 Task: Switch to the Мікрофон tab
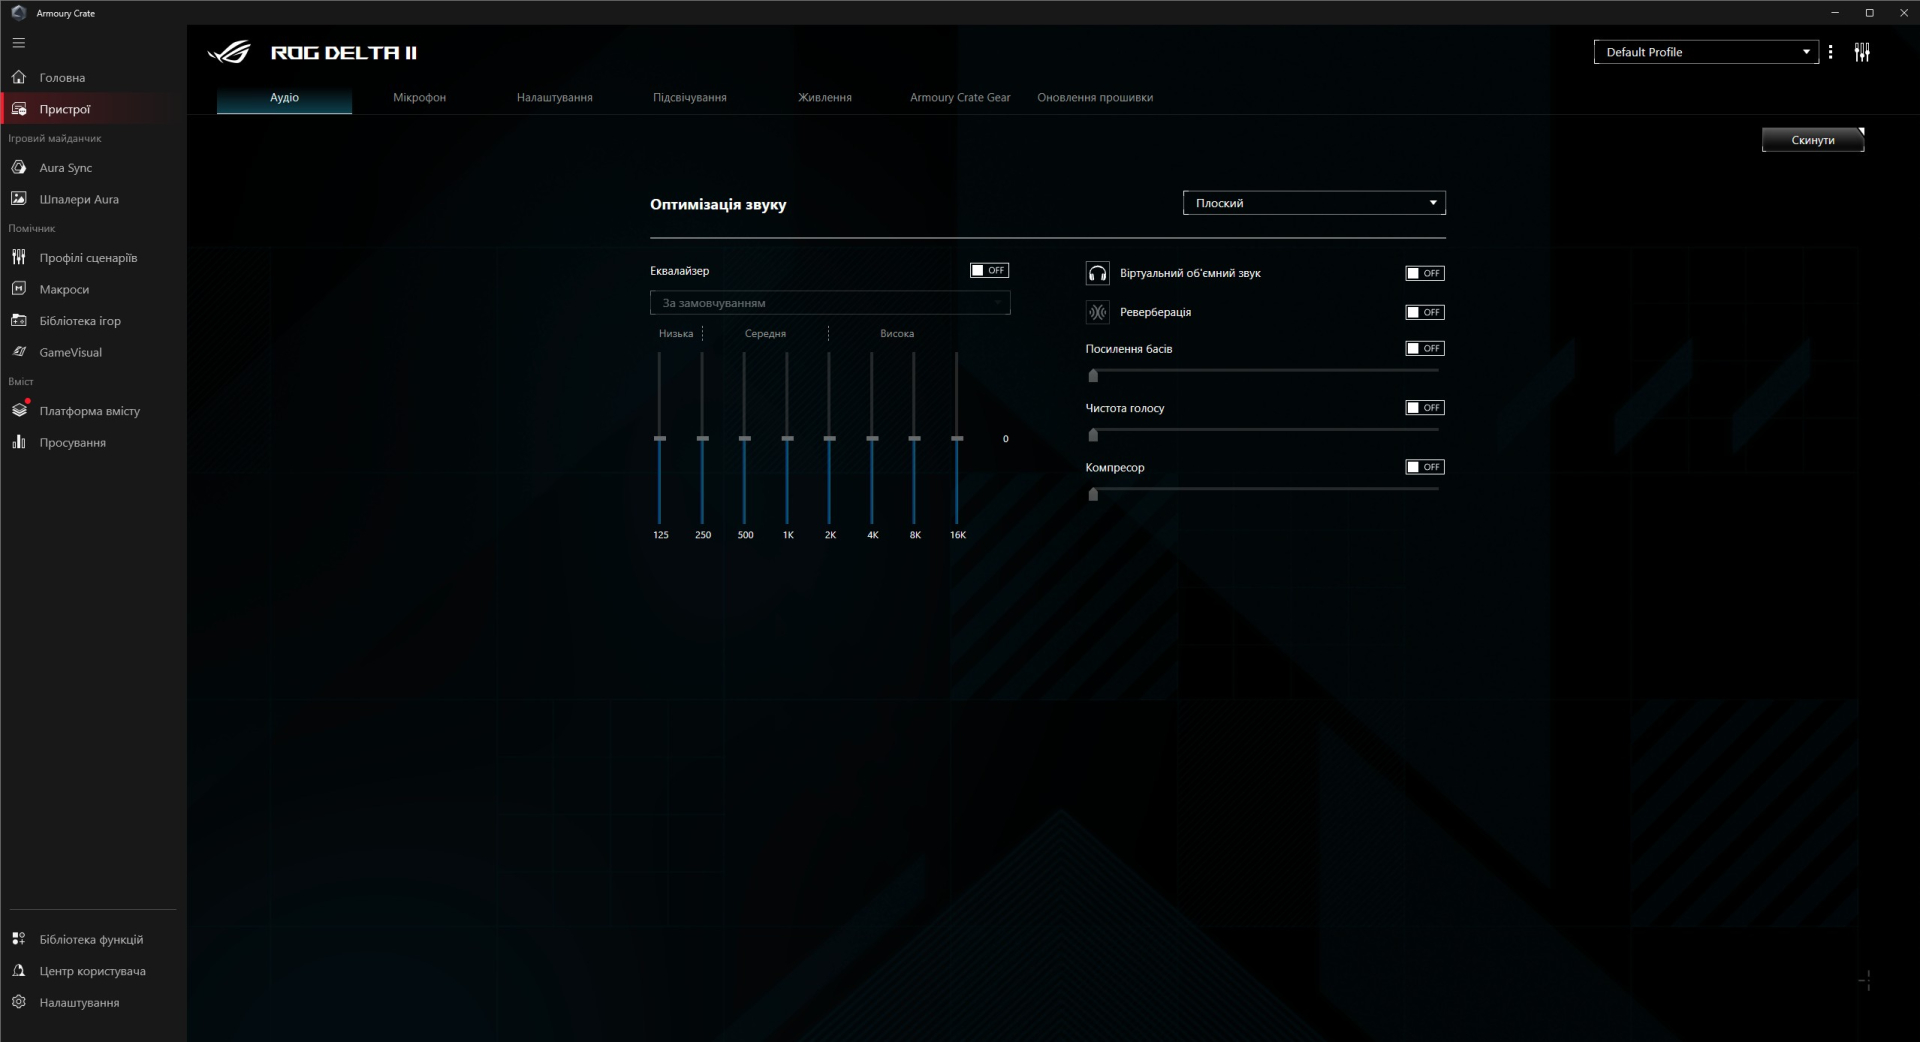tap(419, 97)
